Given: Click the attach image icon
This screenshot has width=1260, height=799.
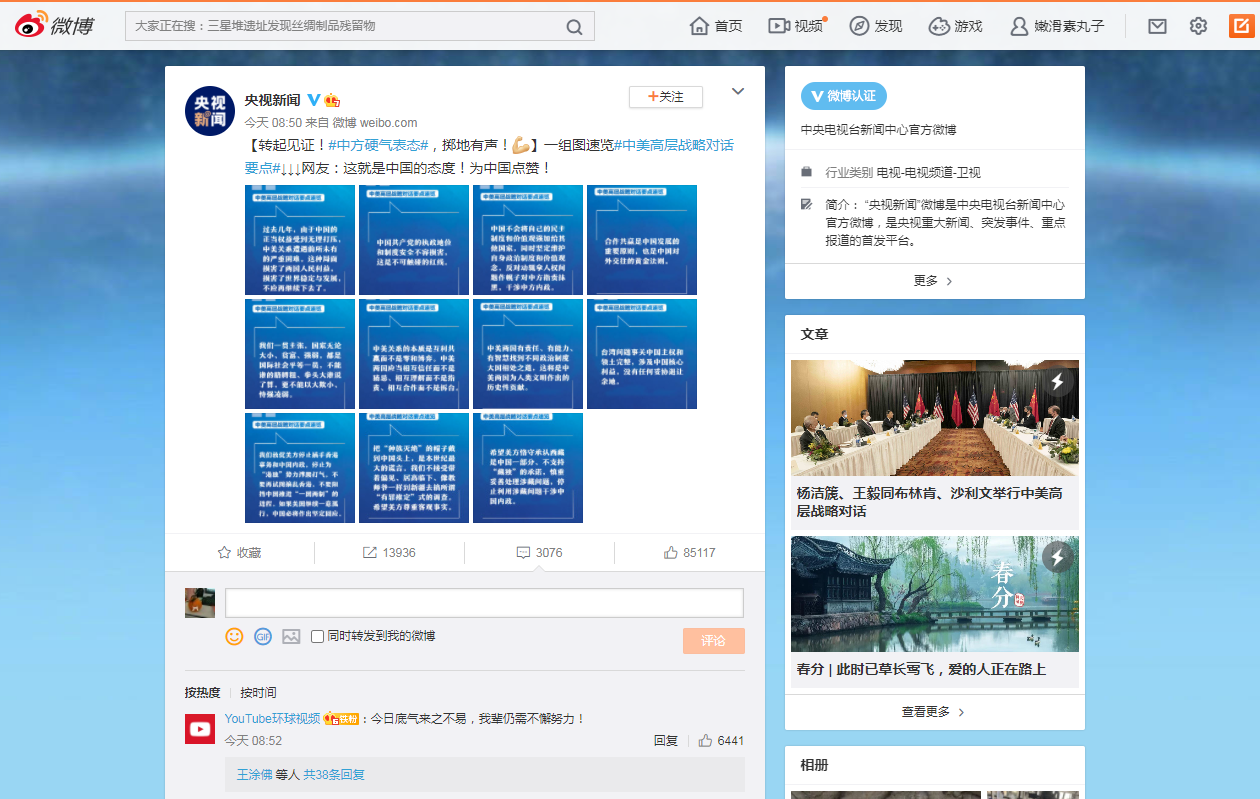Looking at the screenshot, I should [291, 636].
